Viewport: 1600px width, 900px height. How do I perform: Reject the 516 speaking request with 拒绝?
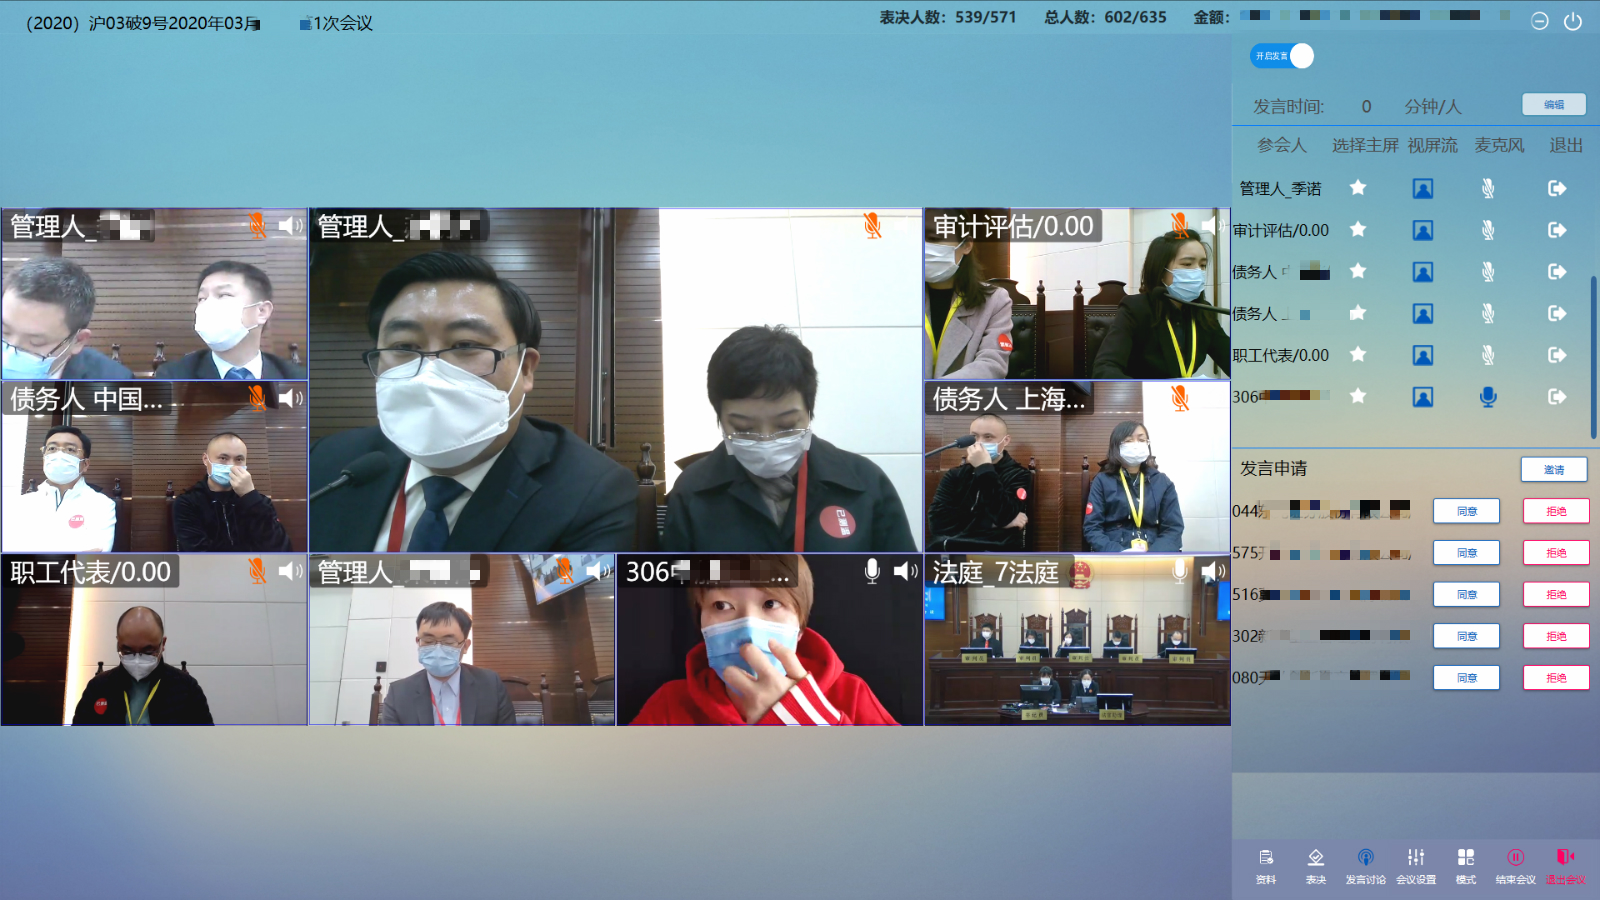coord(1555,594)
